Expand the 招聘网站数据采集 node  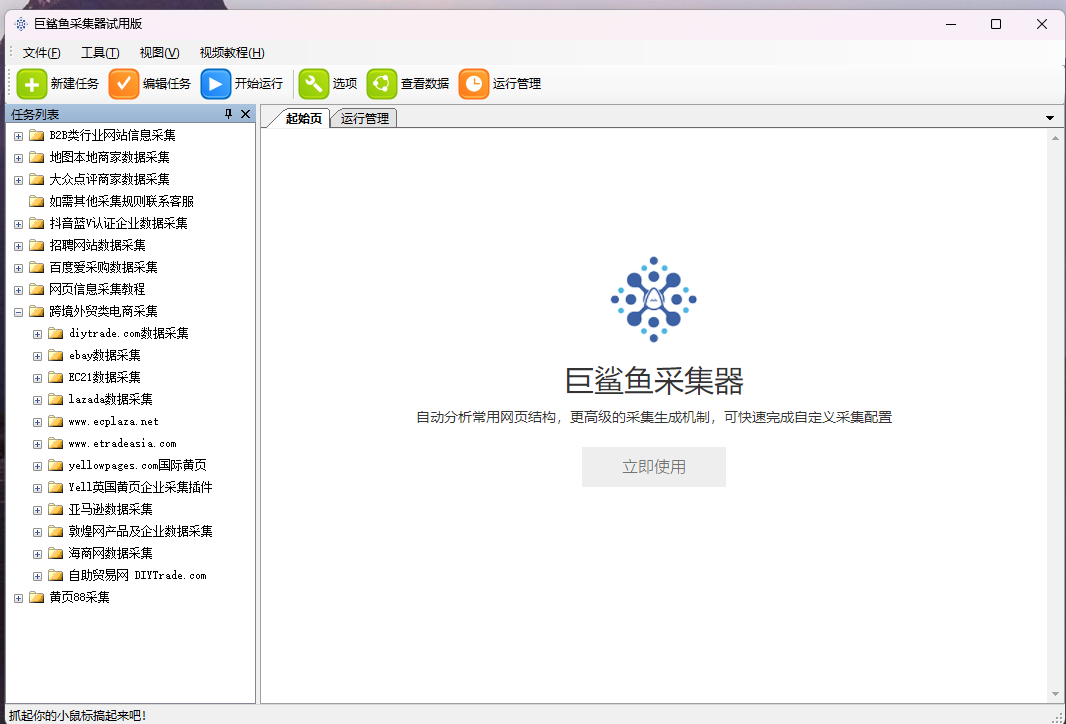tap(18, 246)
